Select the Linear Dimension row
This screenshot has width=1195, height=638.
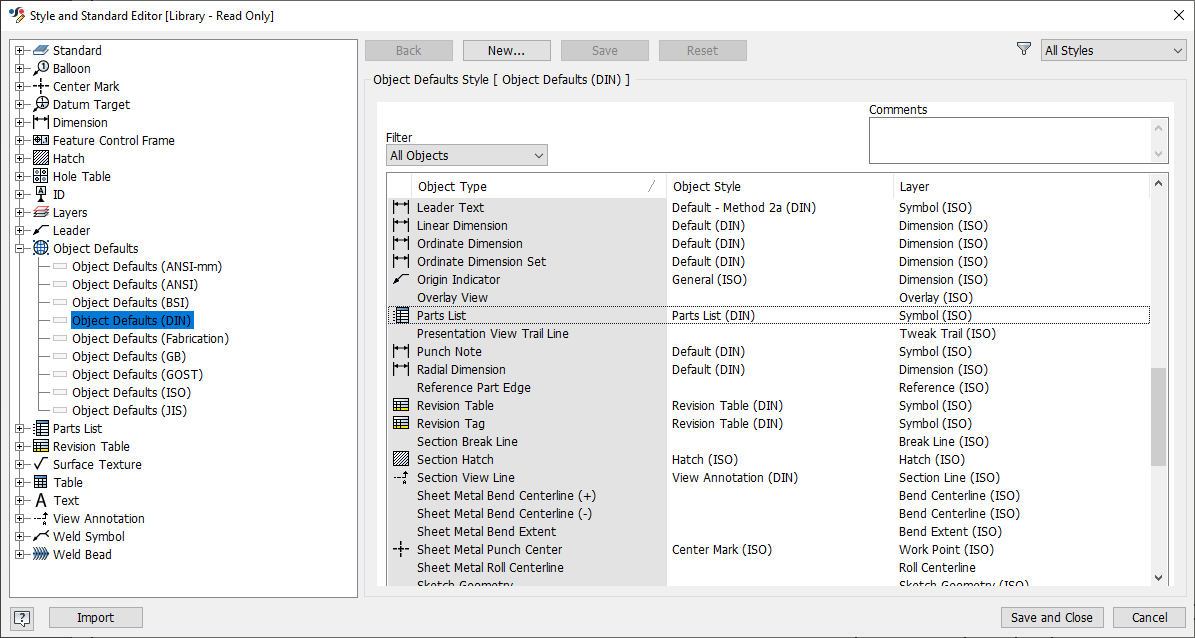coord(768,226)
